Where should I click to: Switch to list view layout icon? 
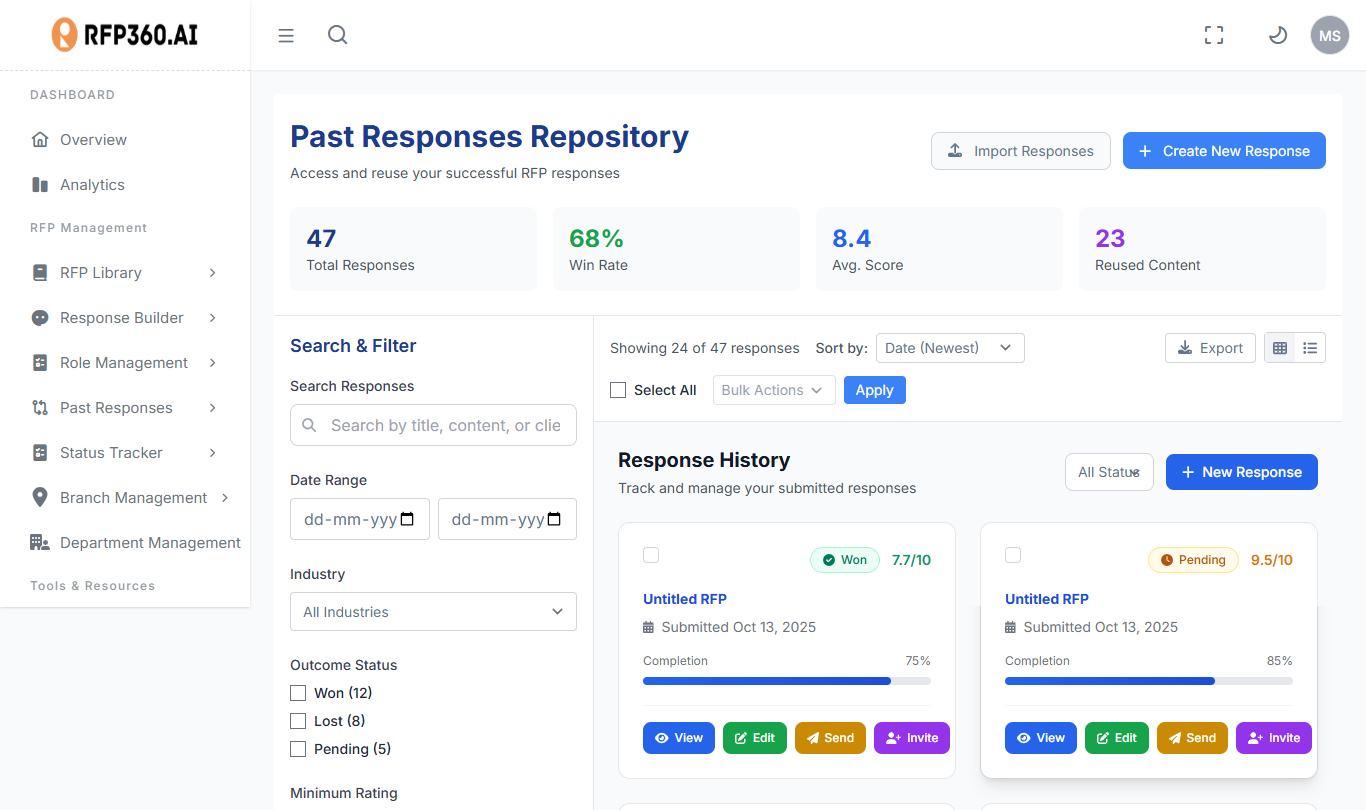click(x=1310, y=348)
